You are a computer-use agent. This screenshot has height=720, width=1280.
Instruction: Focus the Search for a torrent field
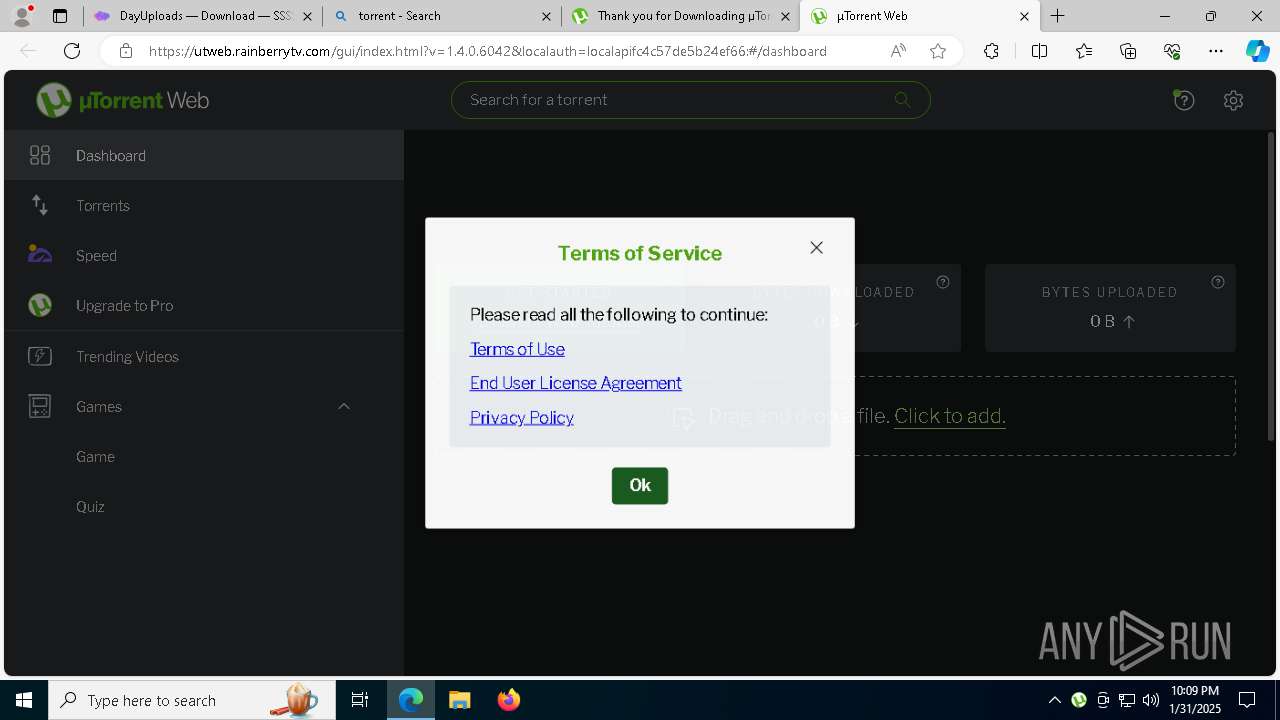[691, 99]
